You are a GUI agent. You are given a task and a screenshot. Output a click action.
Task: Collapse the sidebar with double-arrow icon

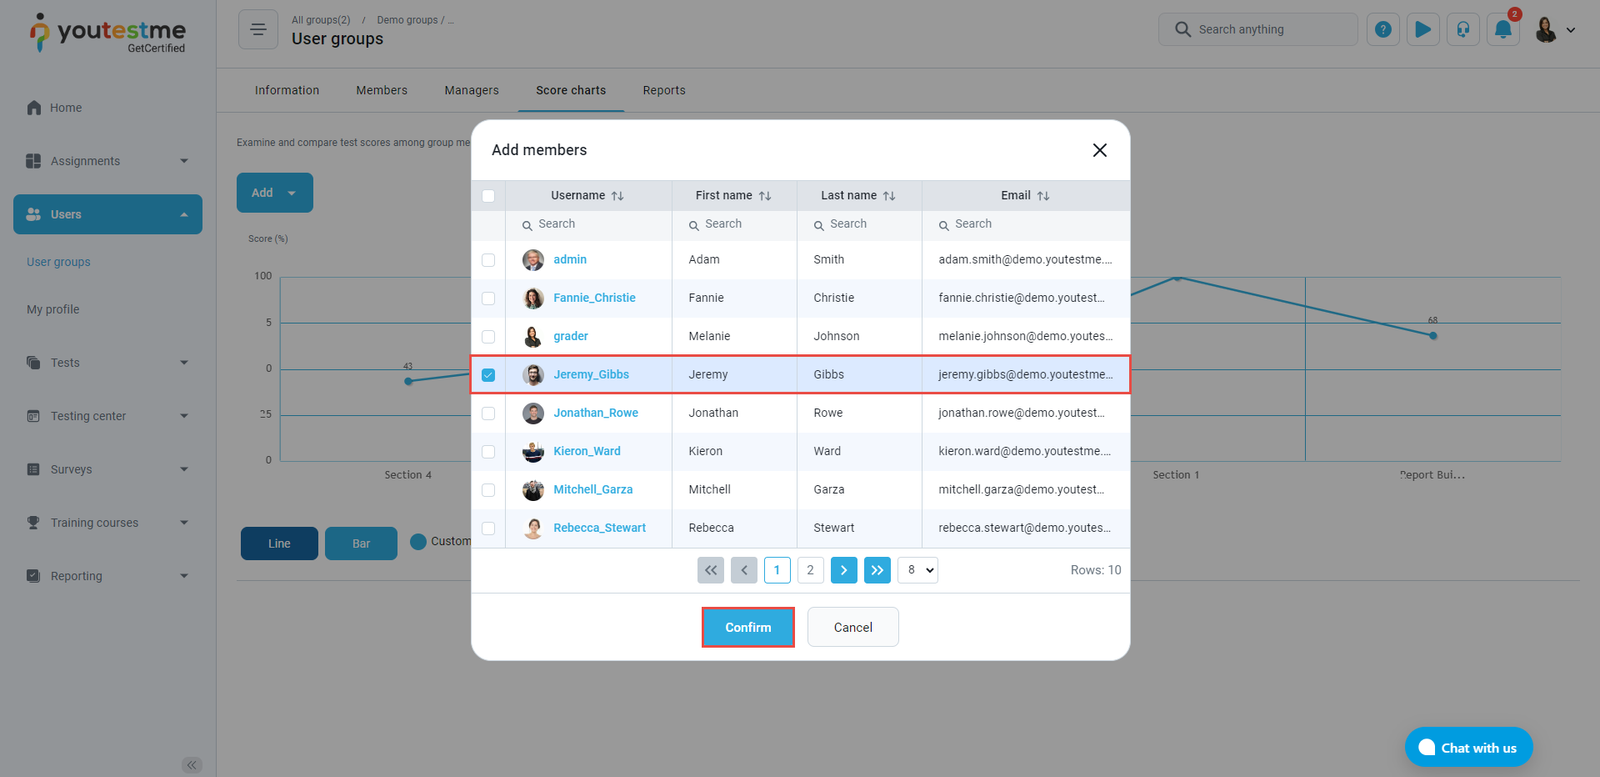point(192,765)
